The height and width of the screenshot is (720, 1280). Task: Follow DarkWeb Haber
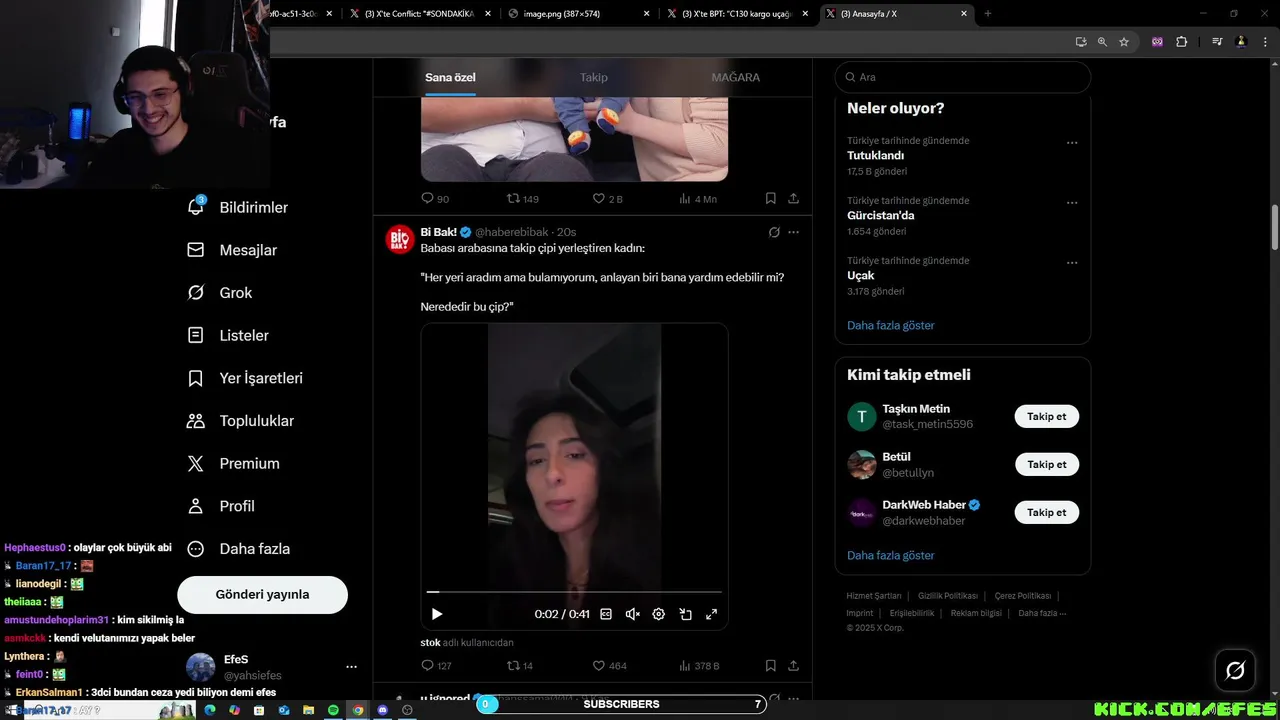click(x=1047, y=512)
